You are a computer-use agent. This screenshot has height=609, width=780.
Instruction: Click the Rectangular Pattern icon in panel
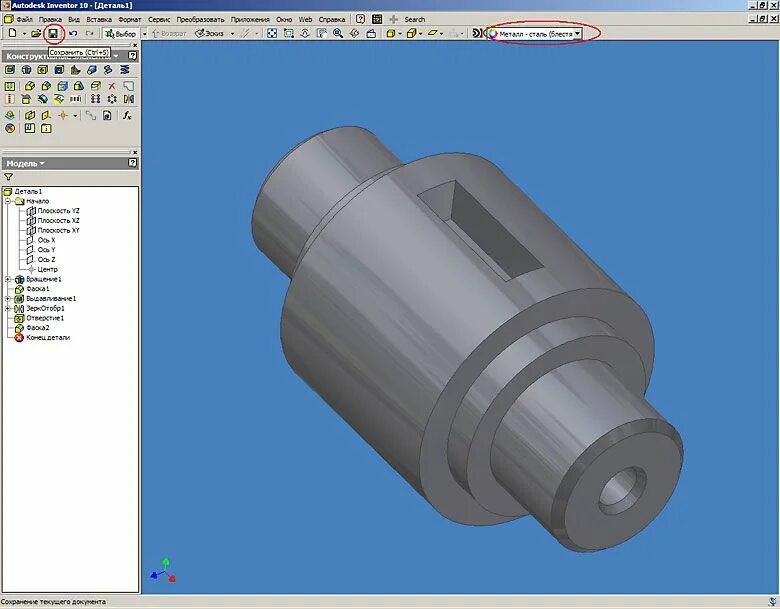coord(96,99)
